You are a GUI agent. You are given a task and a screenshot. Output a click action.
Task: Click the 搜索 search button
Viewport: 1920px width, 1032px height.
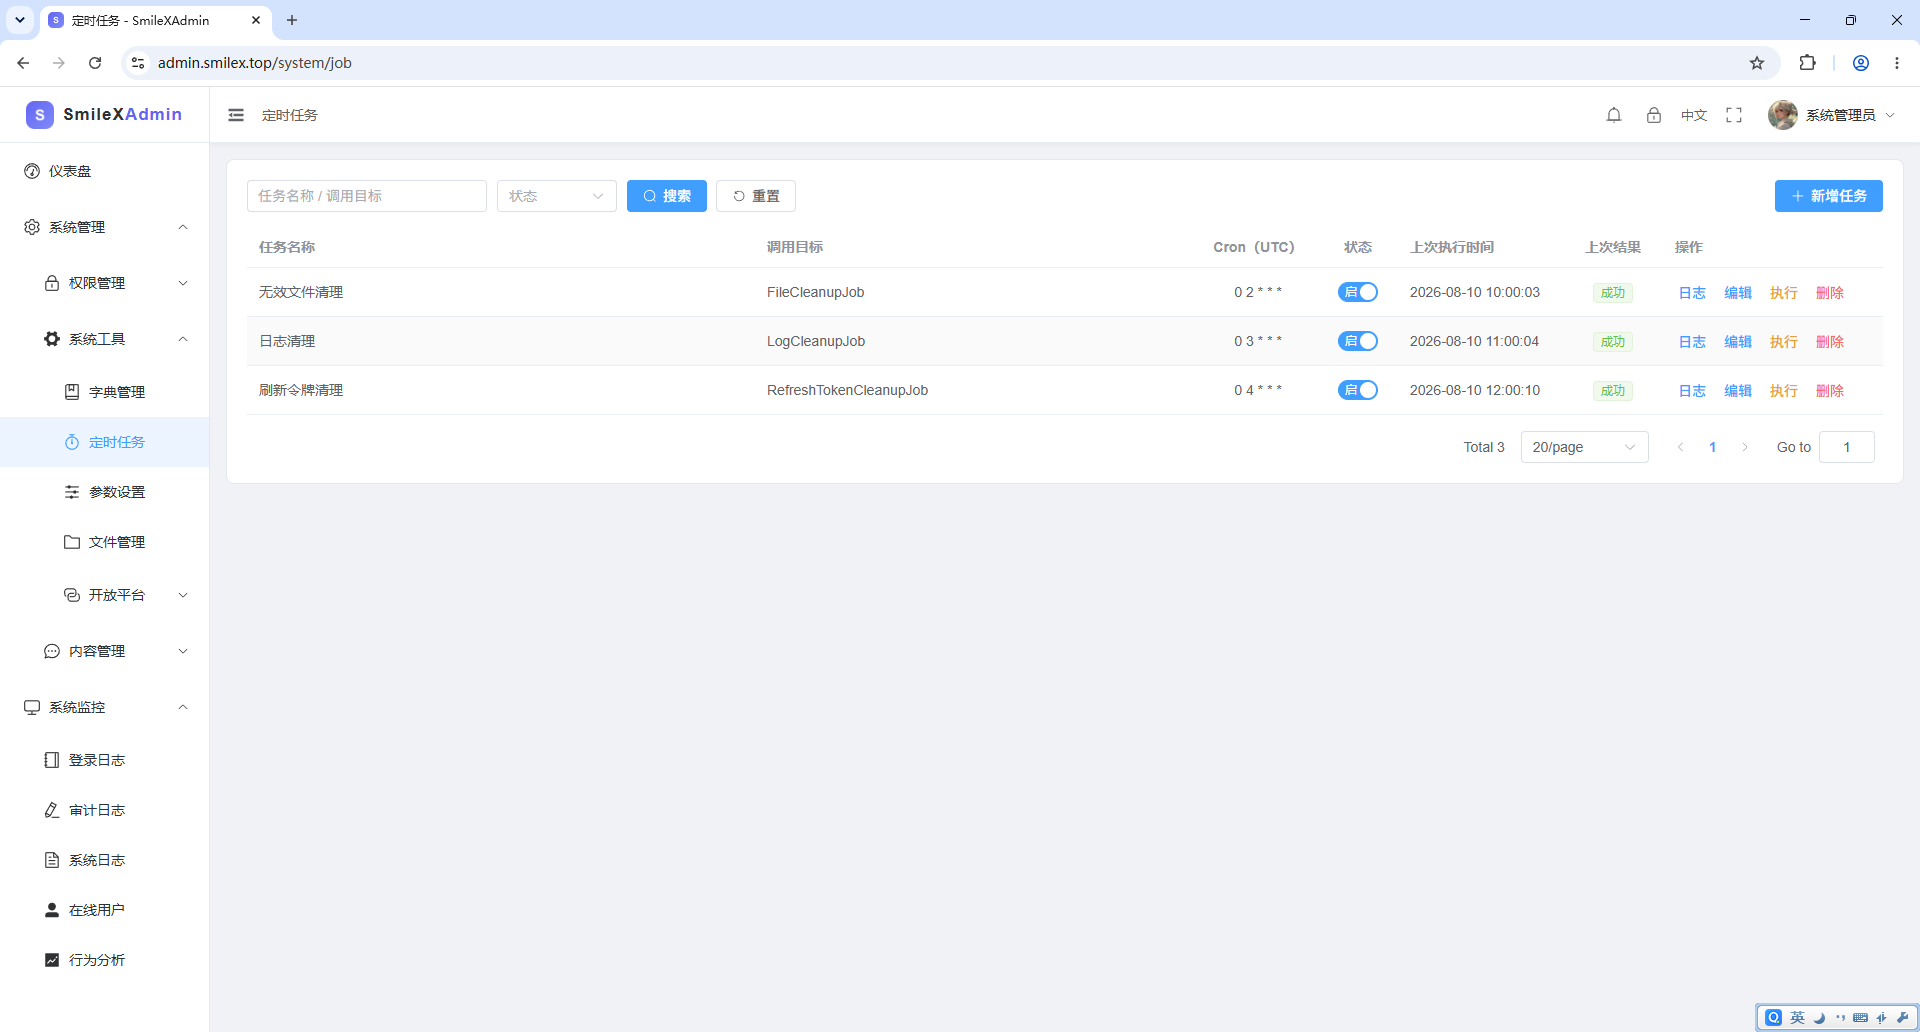click(x=667, y=196)
